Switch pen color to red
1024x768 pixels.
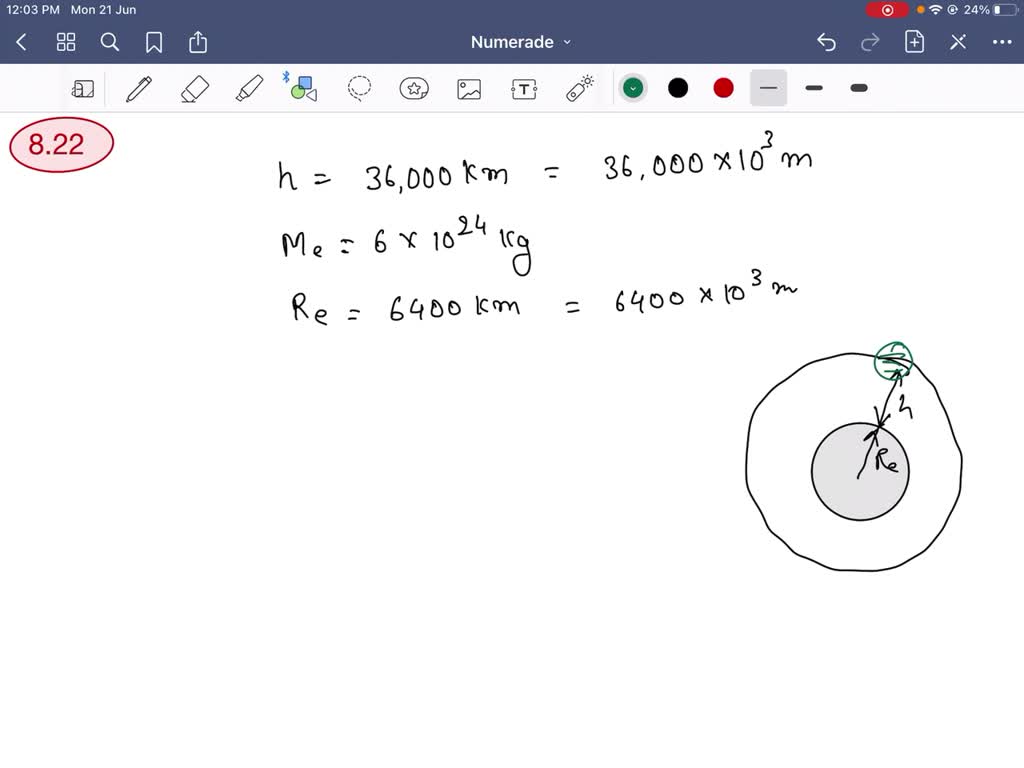coord(723,88)
